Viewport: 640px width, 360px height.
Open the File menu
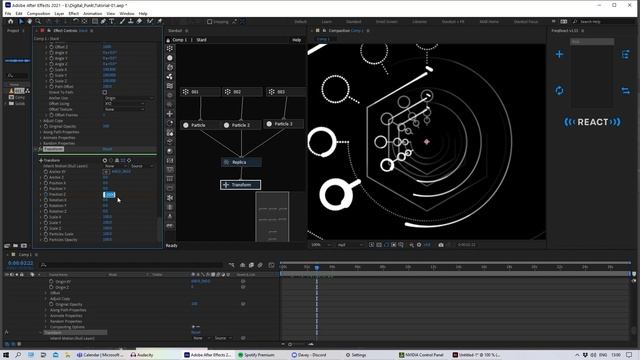coord(8,13)
